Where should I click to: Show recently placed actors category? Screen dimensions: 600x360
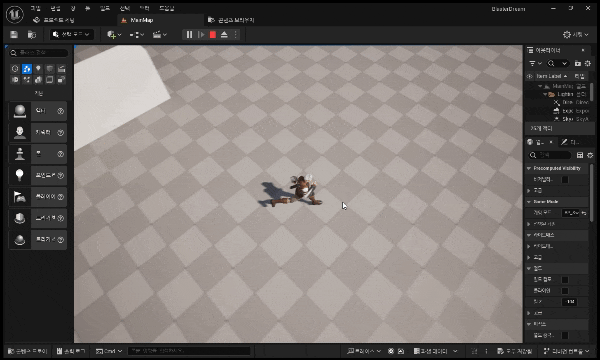(x=15, y=69)
